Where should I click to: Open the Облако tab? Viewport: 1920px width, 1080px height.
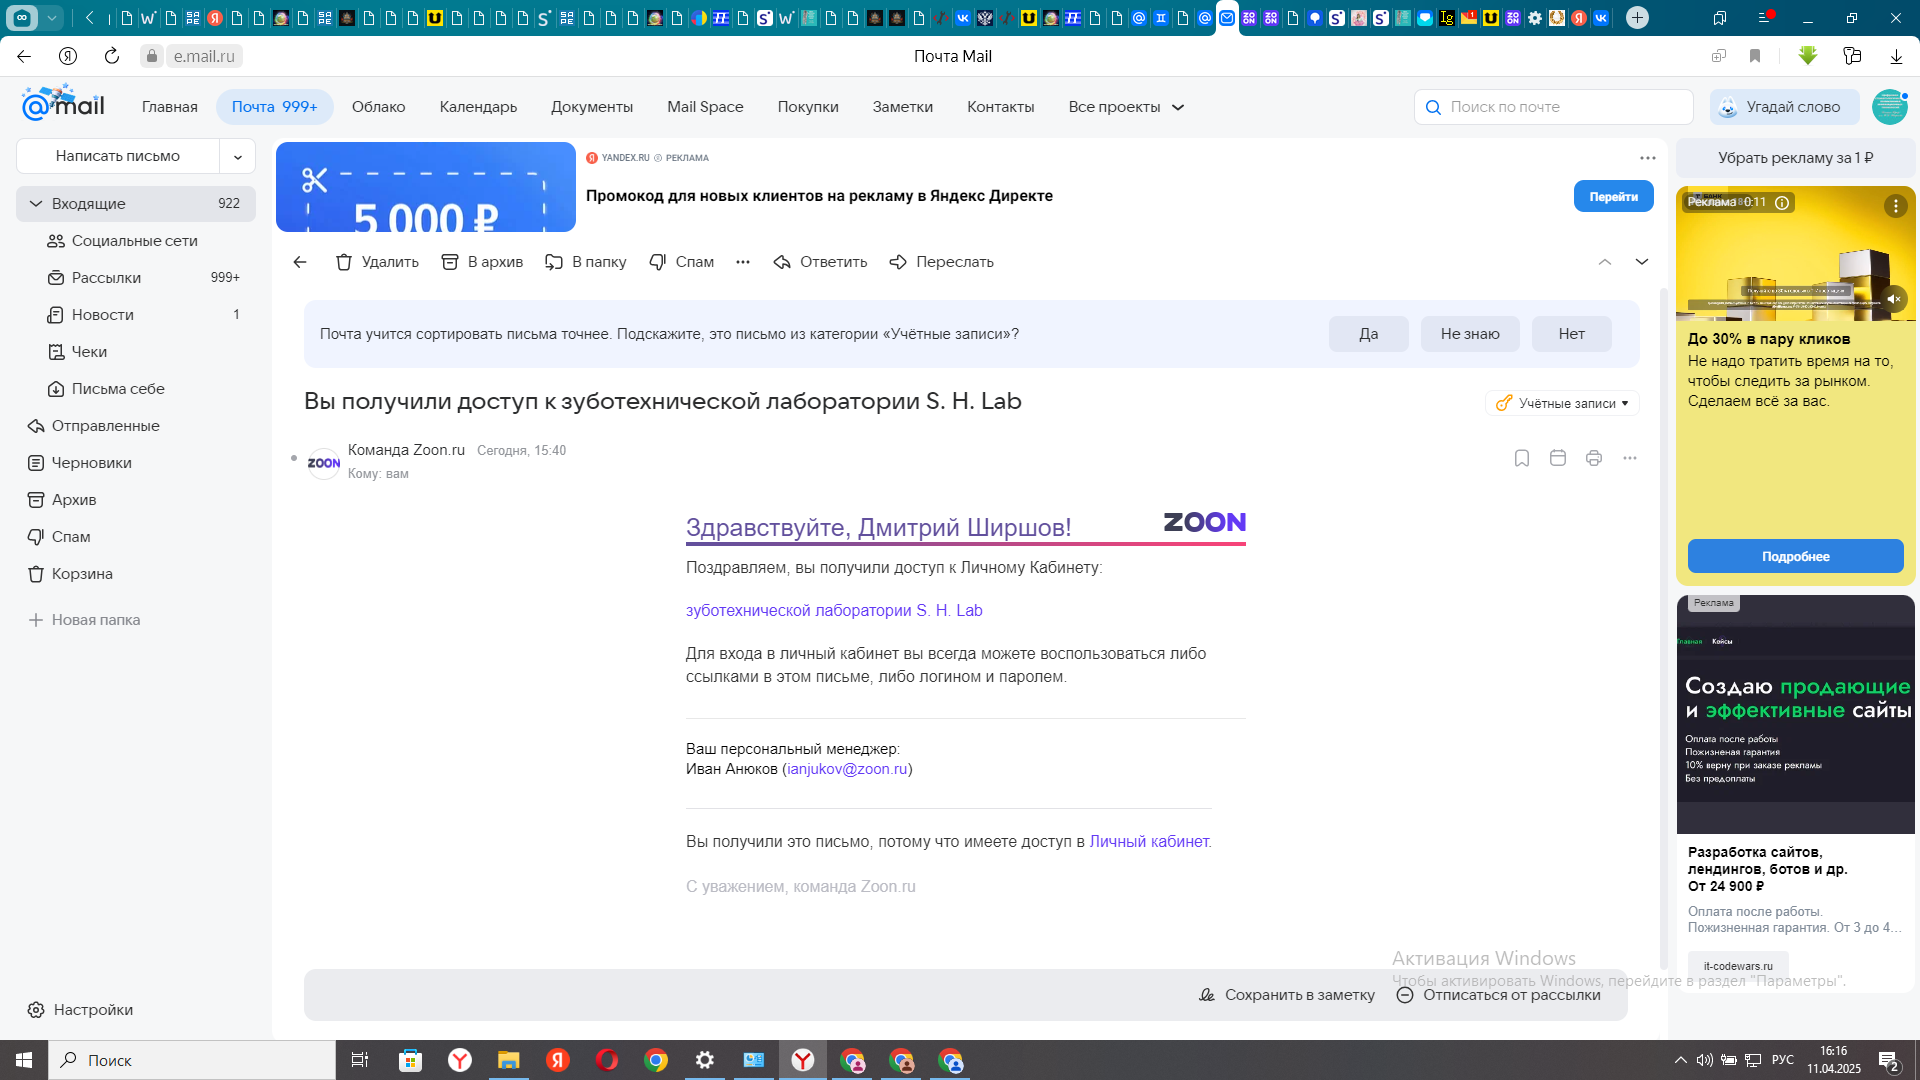pos(378,107)
